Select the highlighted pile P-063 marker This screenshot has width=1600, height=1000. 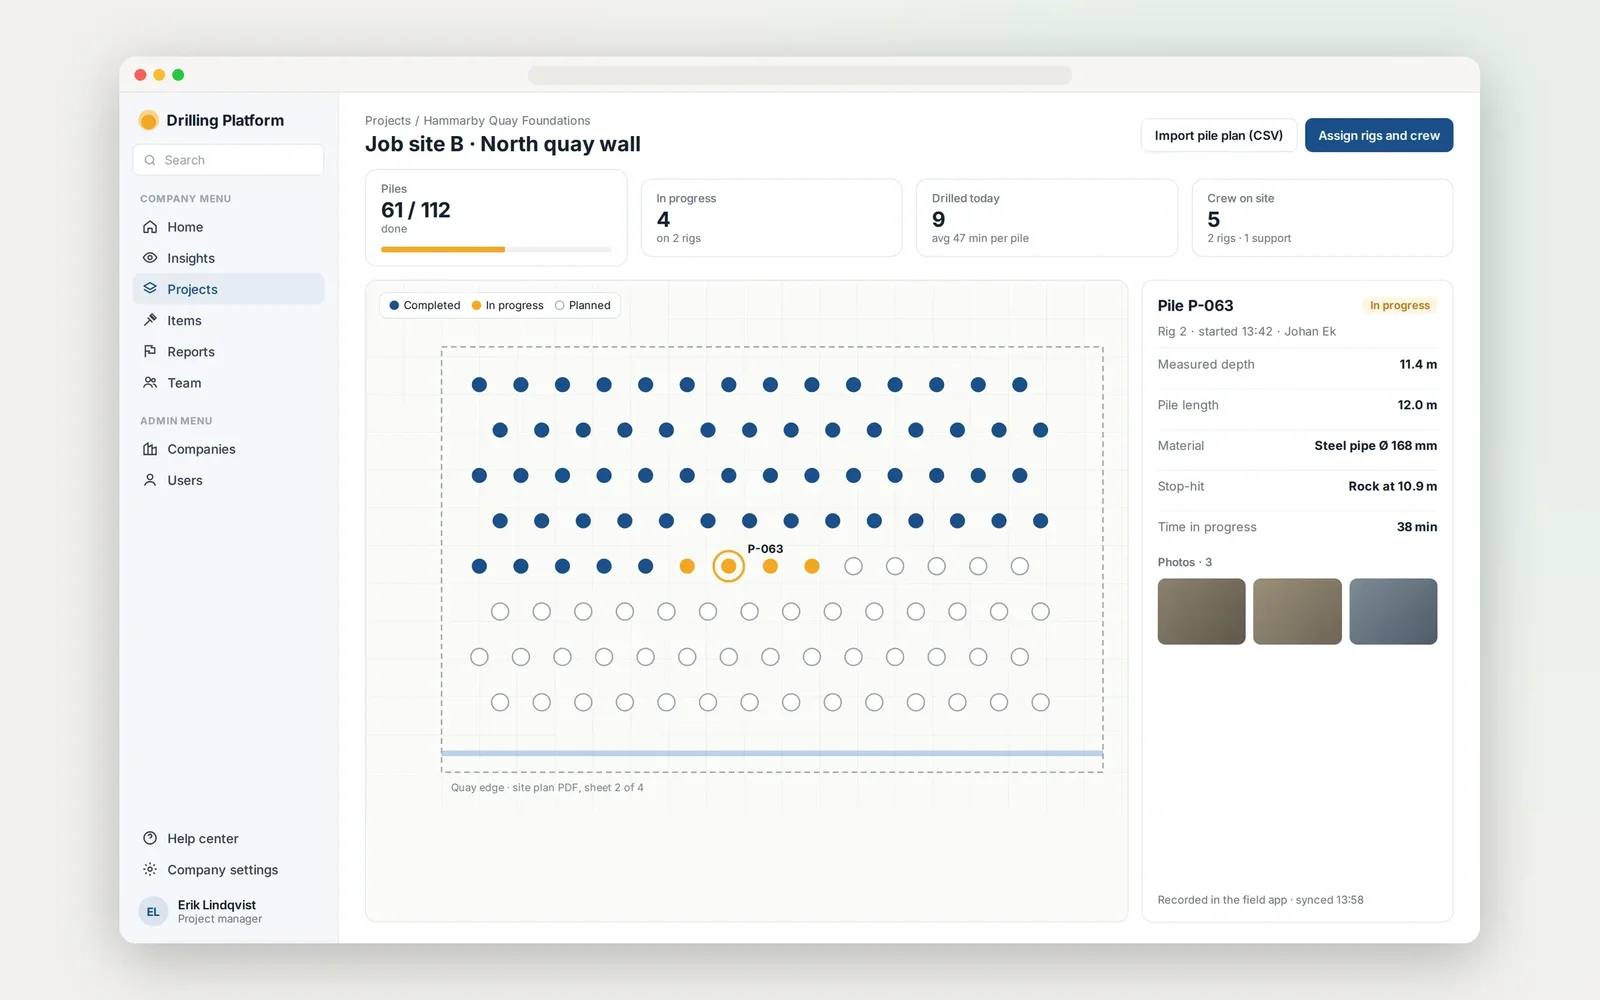point(729,566)
